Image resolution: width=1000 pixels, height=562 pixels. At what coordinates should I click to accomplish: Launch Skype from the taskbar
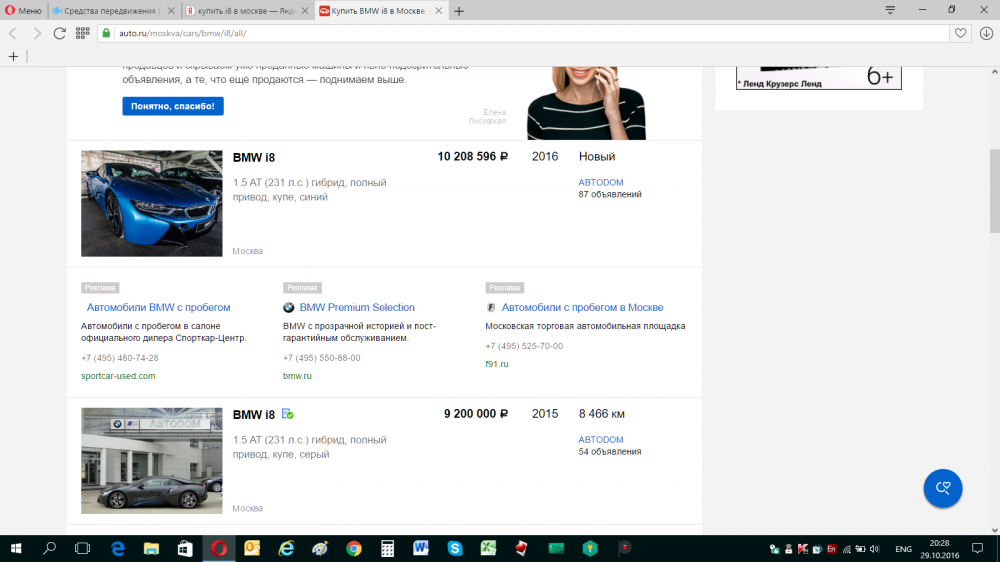pos(455,548)
